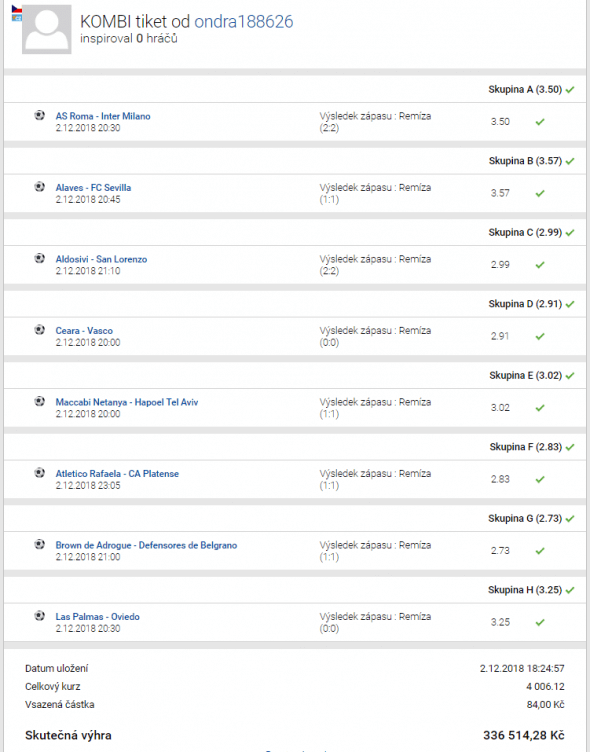
Task: Click the small card icon under the flag
Action: click(17, 18)
